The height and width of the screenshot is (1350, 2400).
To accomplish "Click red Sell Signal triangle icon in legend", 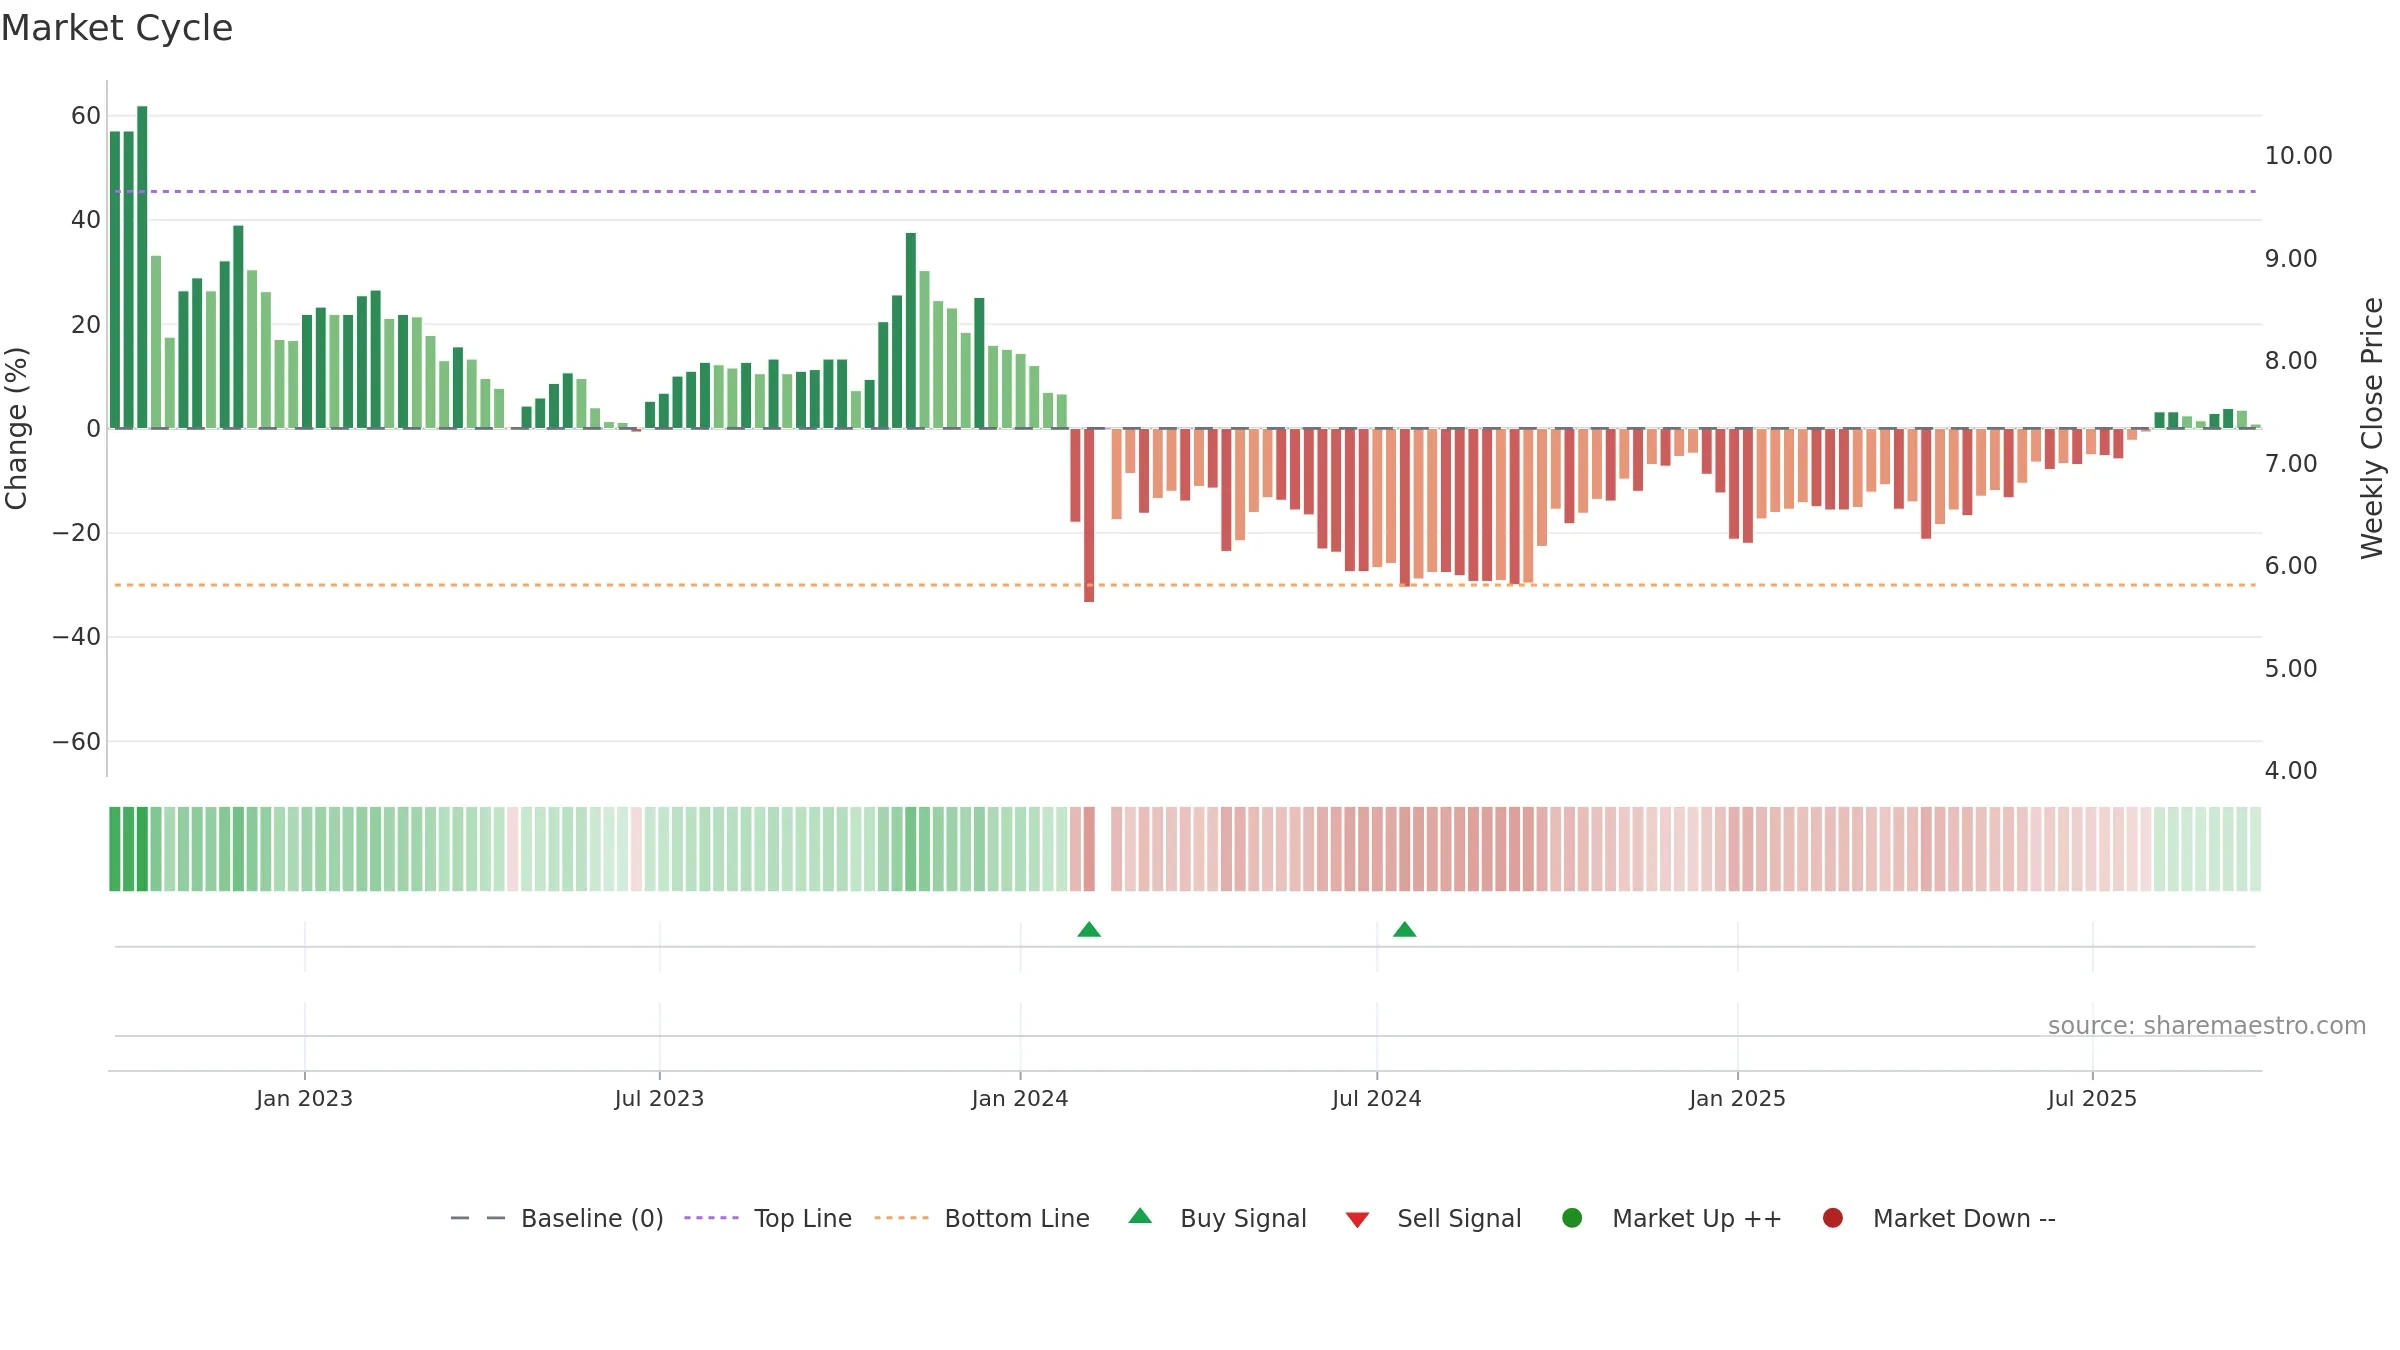I will coord(1357,1220).
